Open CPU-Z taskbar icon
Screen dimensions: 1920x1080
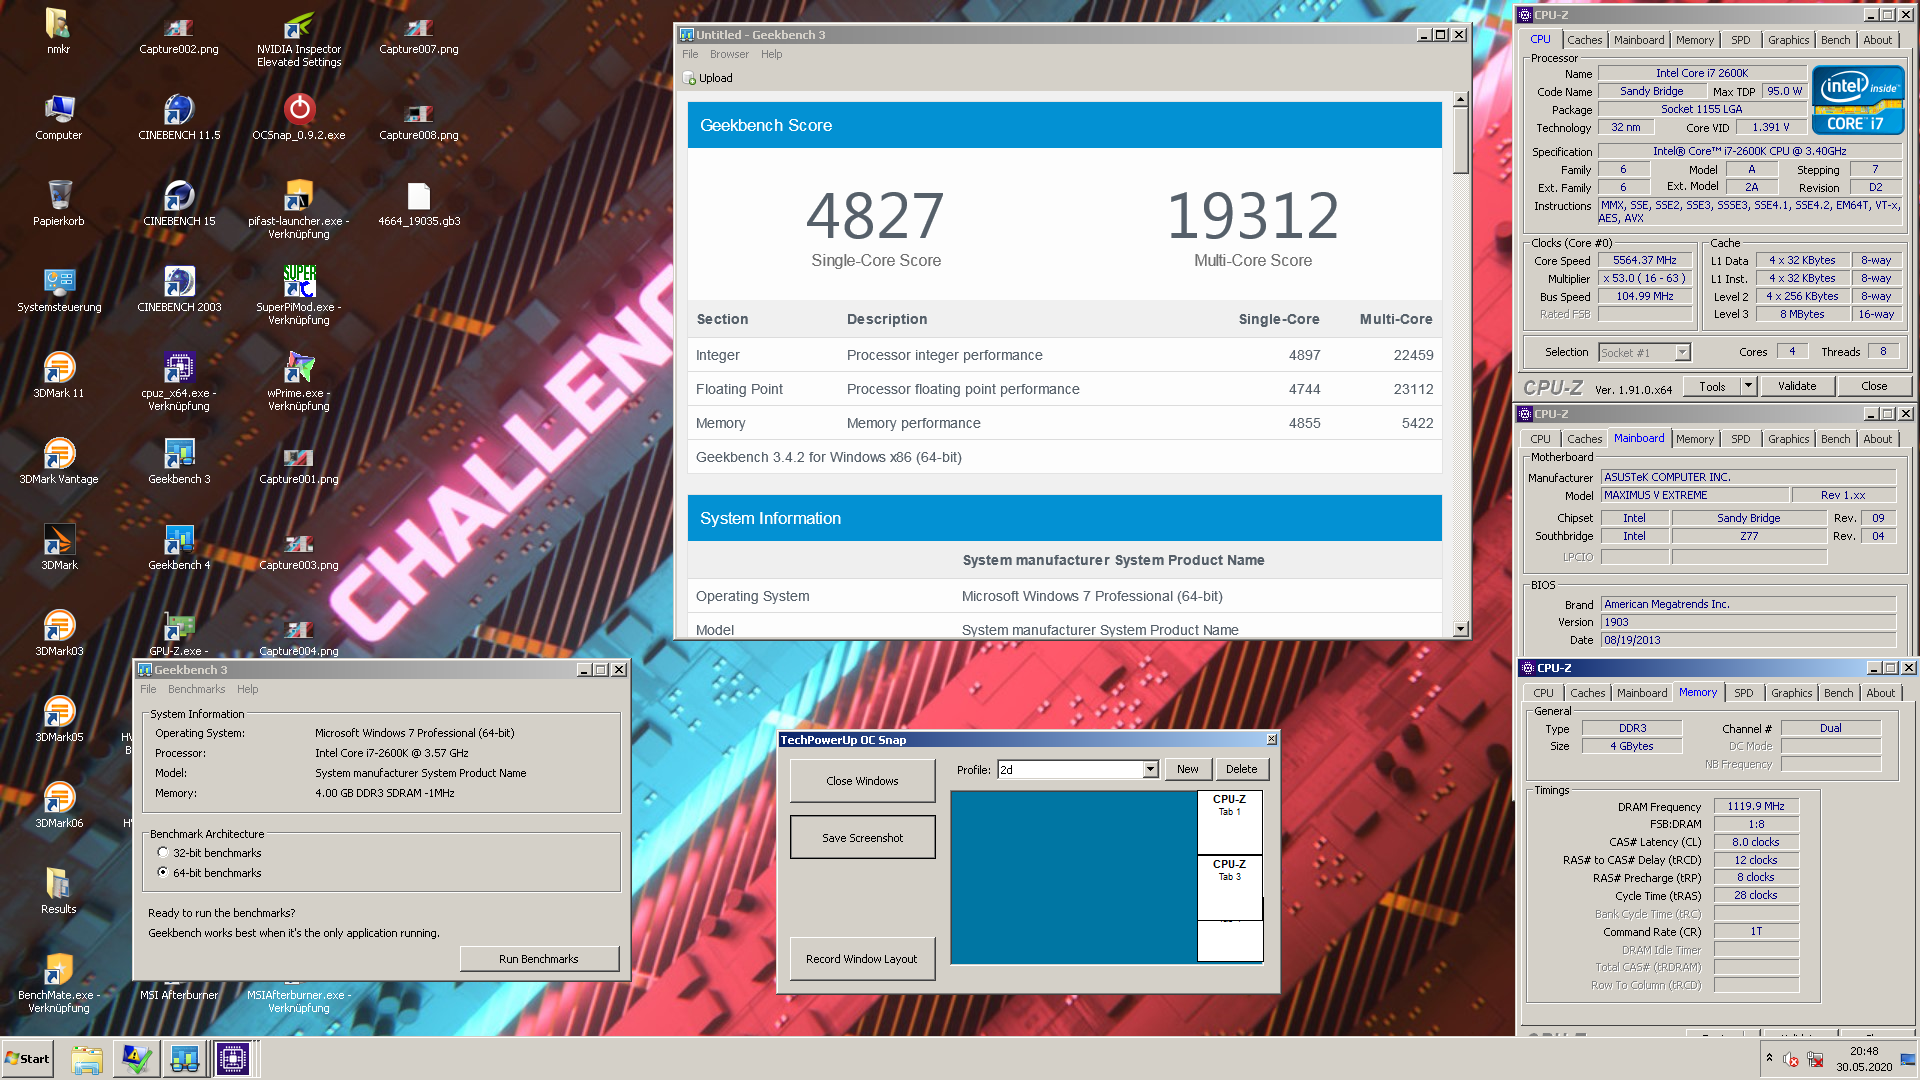click(233, 1059)
